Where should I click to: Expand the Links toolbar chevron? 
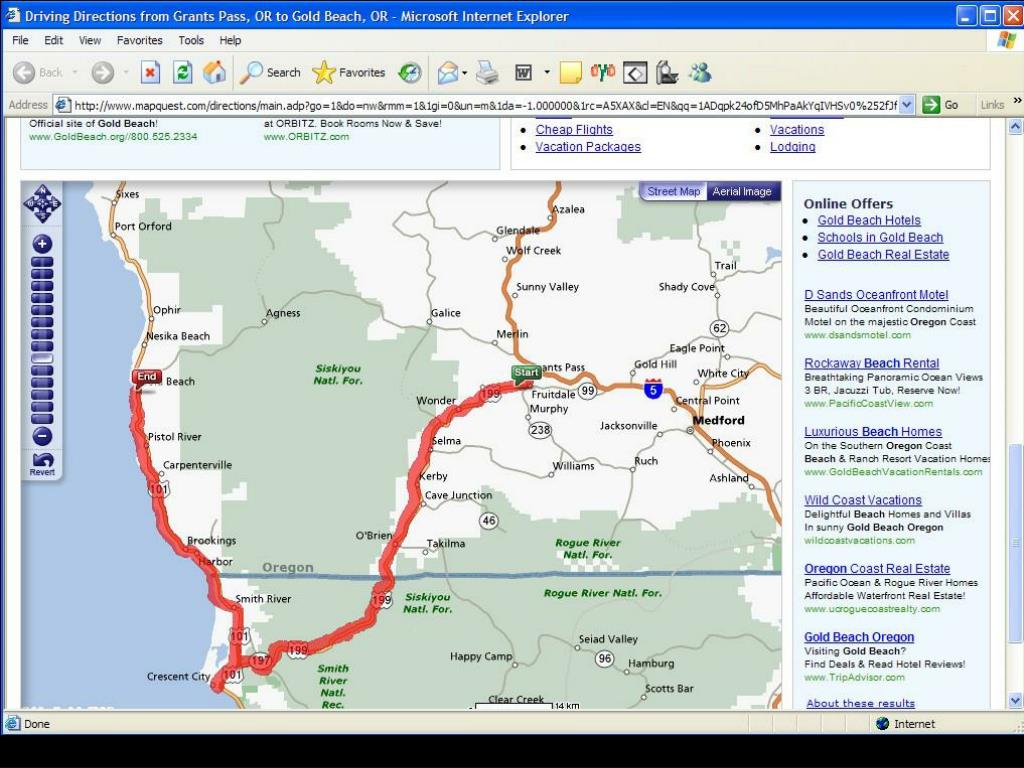click(1017, 101)
